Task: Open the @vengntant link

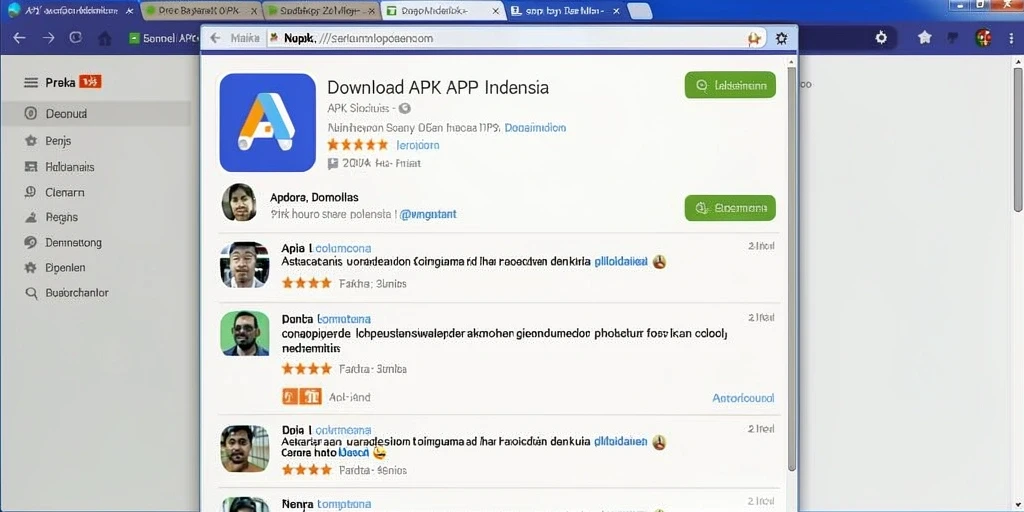Action: pyautogui.click(x=428, y=214)
